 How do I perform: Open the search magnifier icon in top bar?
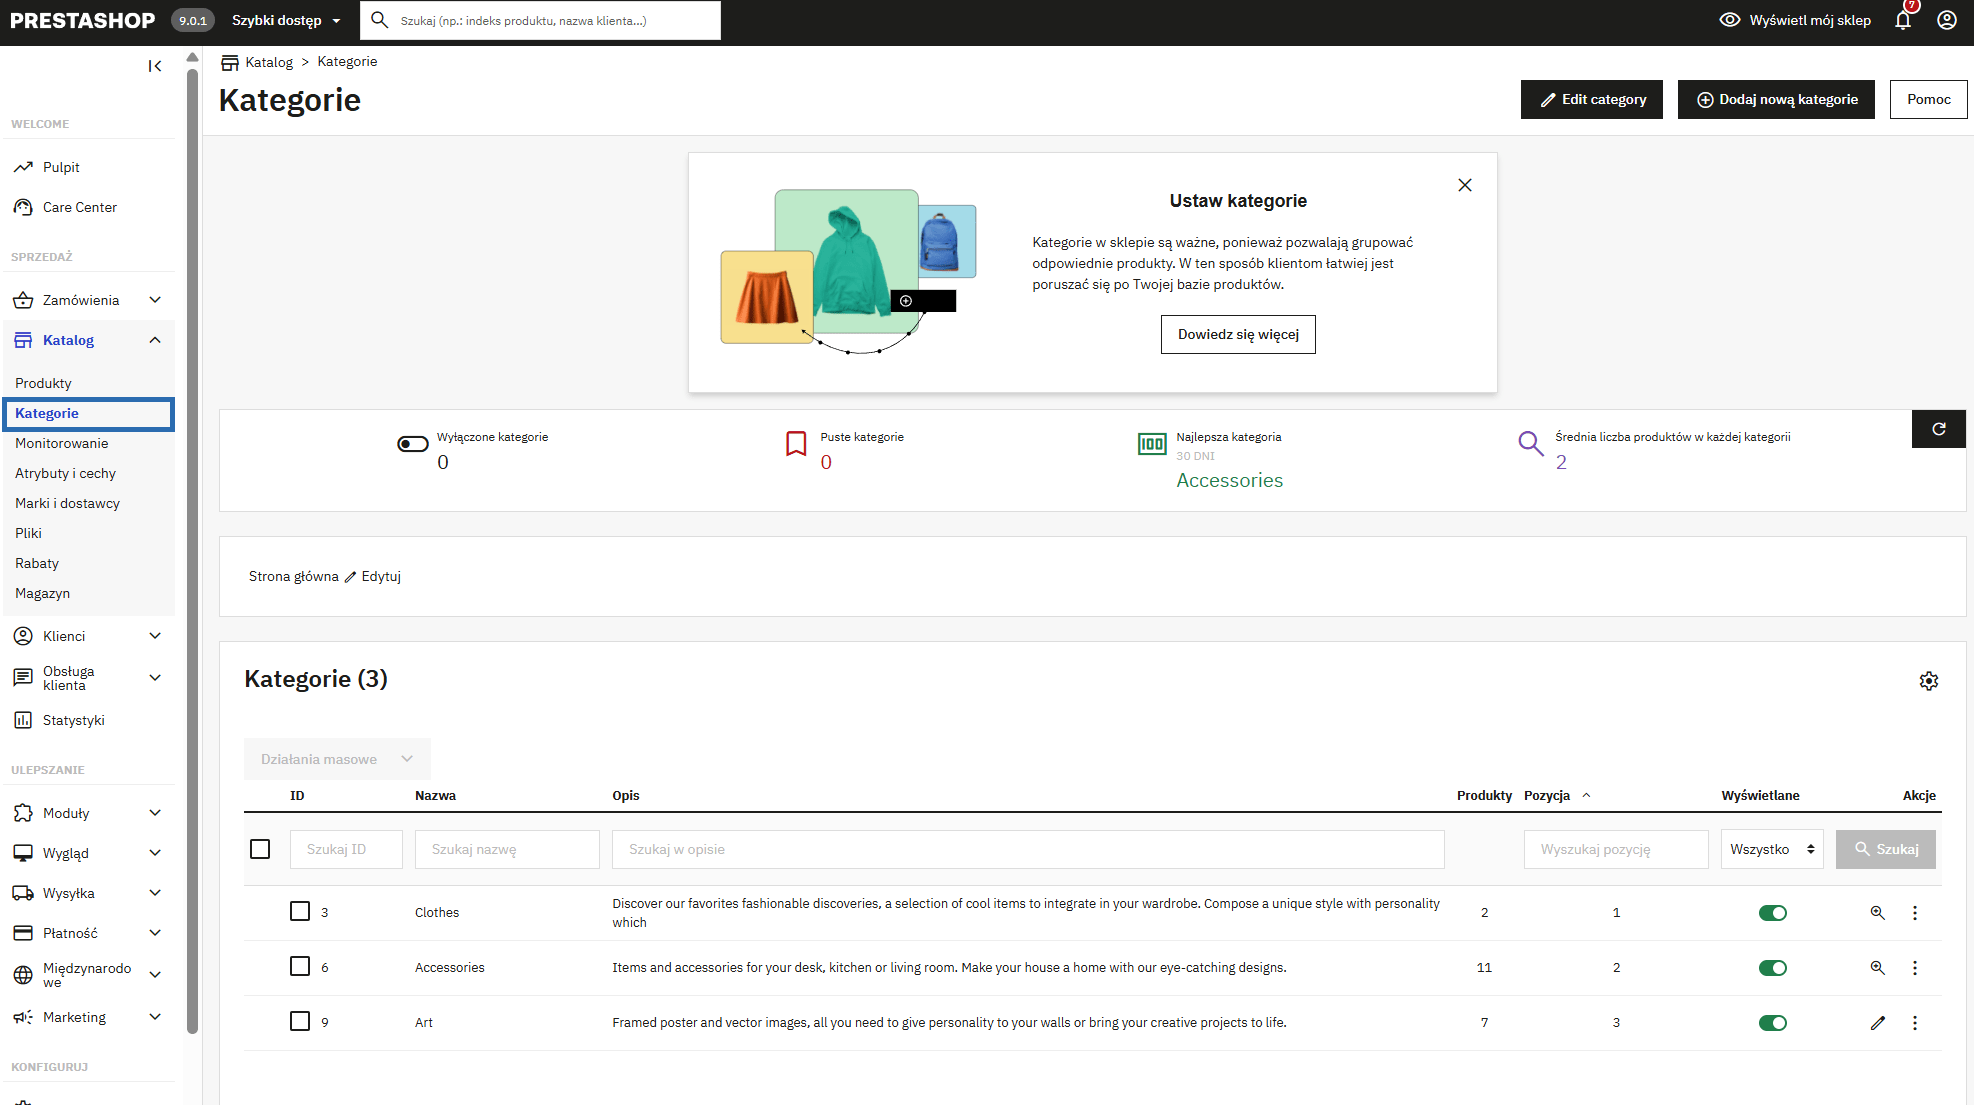378,20
